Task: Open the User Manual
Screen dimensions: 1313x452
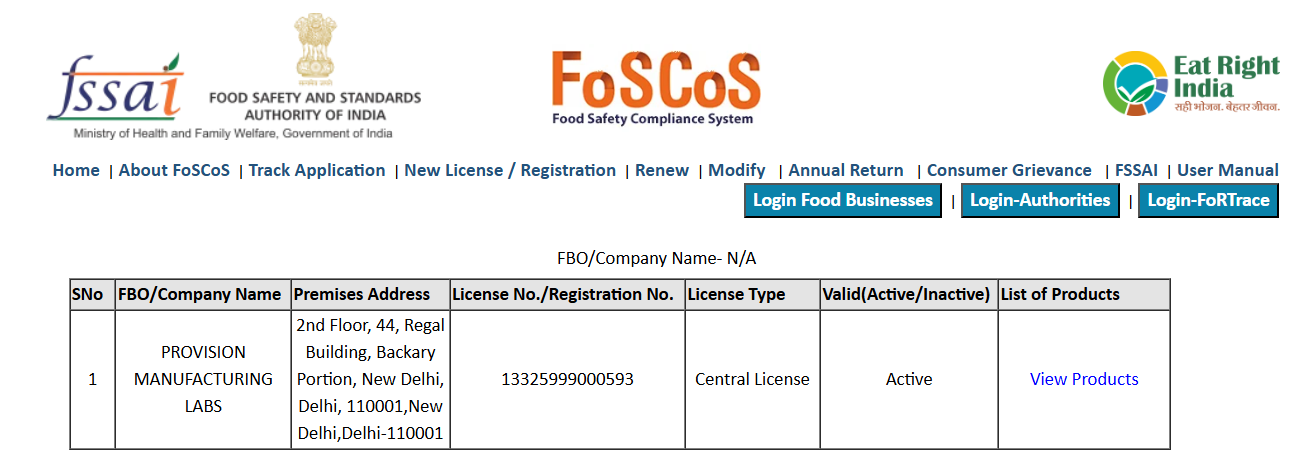Action: pyautogui.click(x=1228, y=170)
